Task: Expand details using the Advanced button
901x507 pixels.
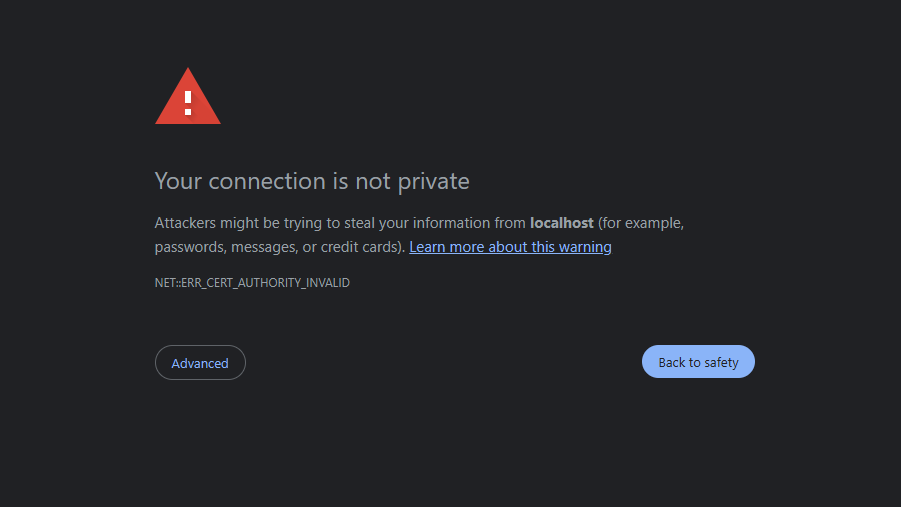Action: tap(200, 363)
